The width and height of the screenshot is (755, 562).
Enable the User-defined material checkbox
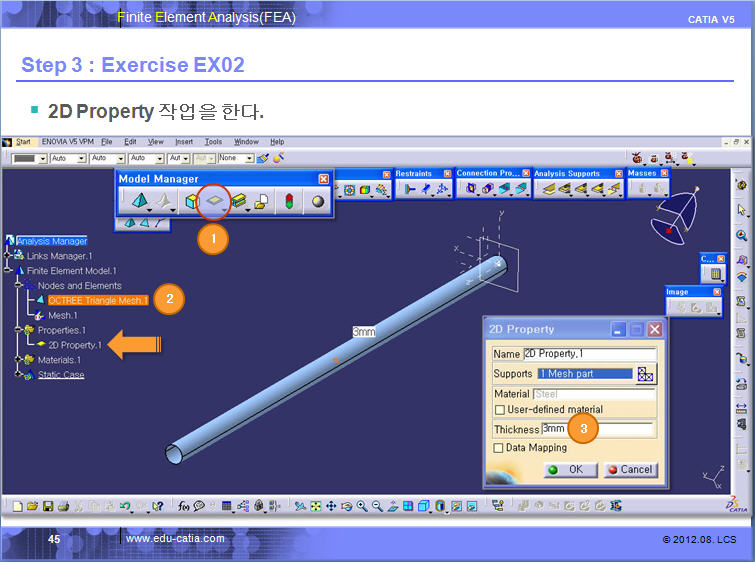[500, 409]
